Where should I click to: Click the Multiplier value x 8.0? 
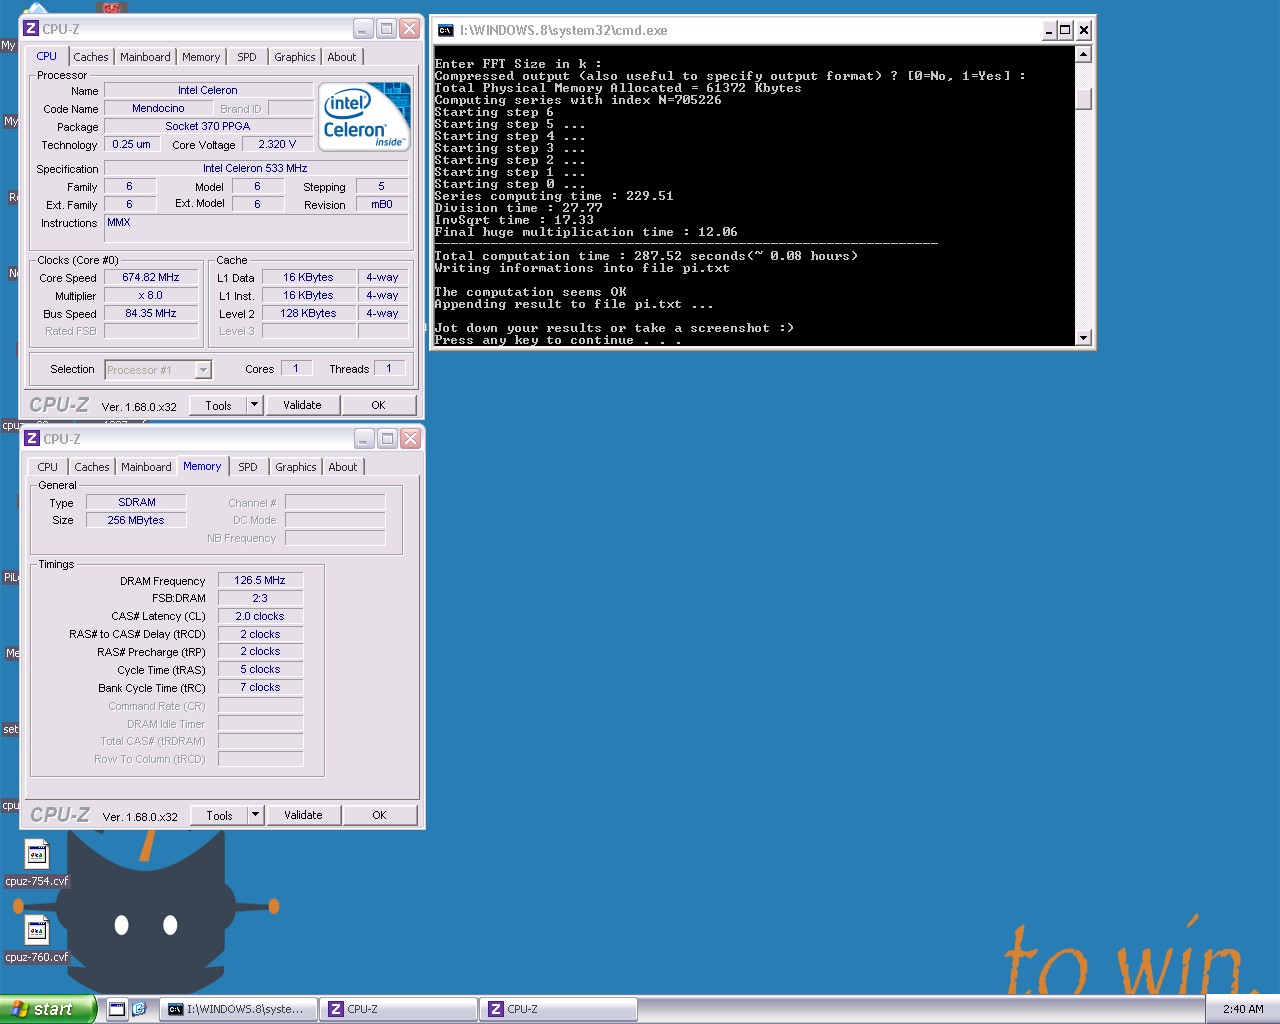tap(151, 296)
